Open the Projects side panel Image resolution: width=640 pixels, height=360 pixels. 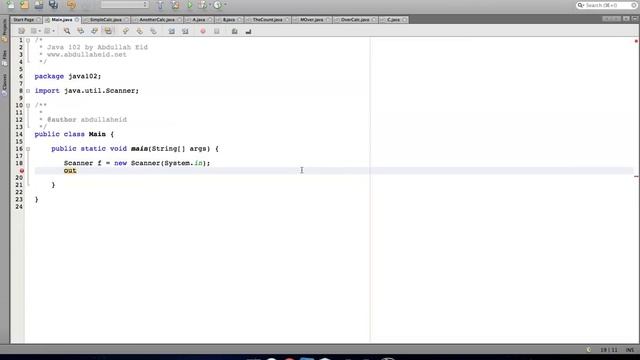pyautogui.click(x=4, y=30)
